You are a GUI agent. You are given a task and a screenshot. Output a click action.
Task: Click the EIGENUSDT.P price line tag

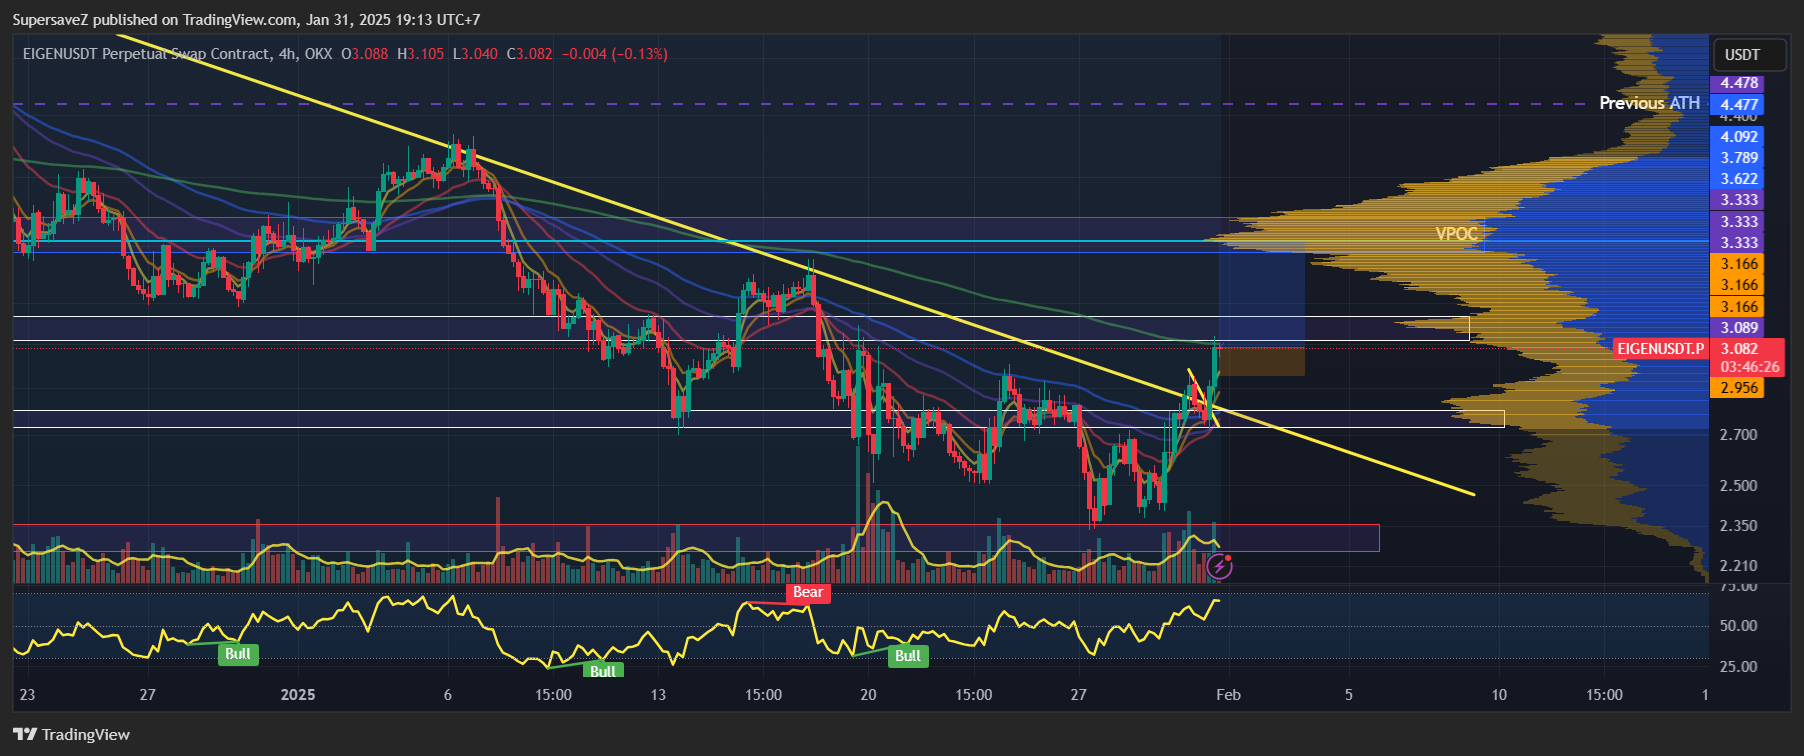coord(1660,349)
